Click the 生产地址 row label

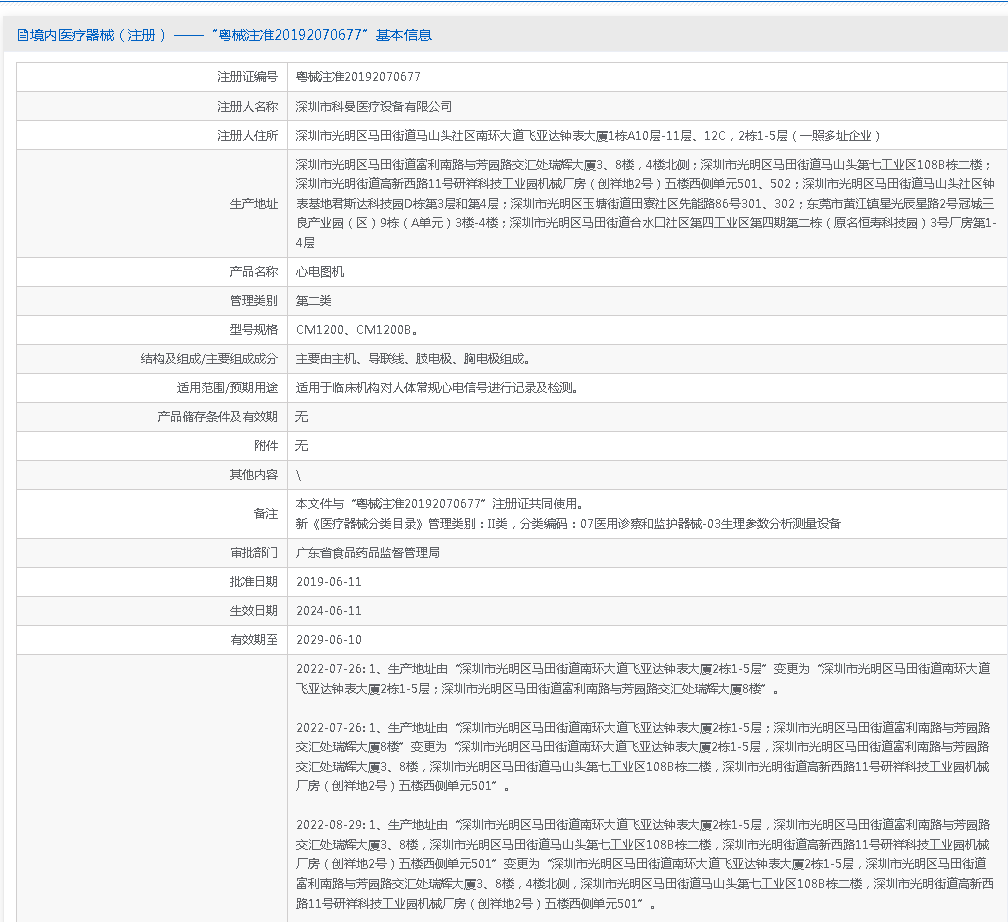(x=253, y=204)
